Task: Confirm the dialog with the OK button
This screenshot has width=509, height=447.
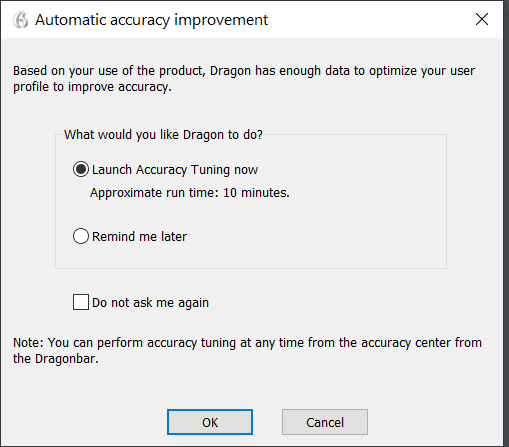Action: click(x=210, y=422)
